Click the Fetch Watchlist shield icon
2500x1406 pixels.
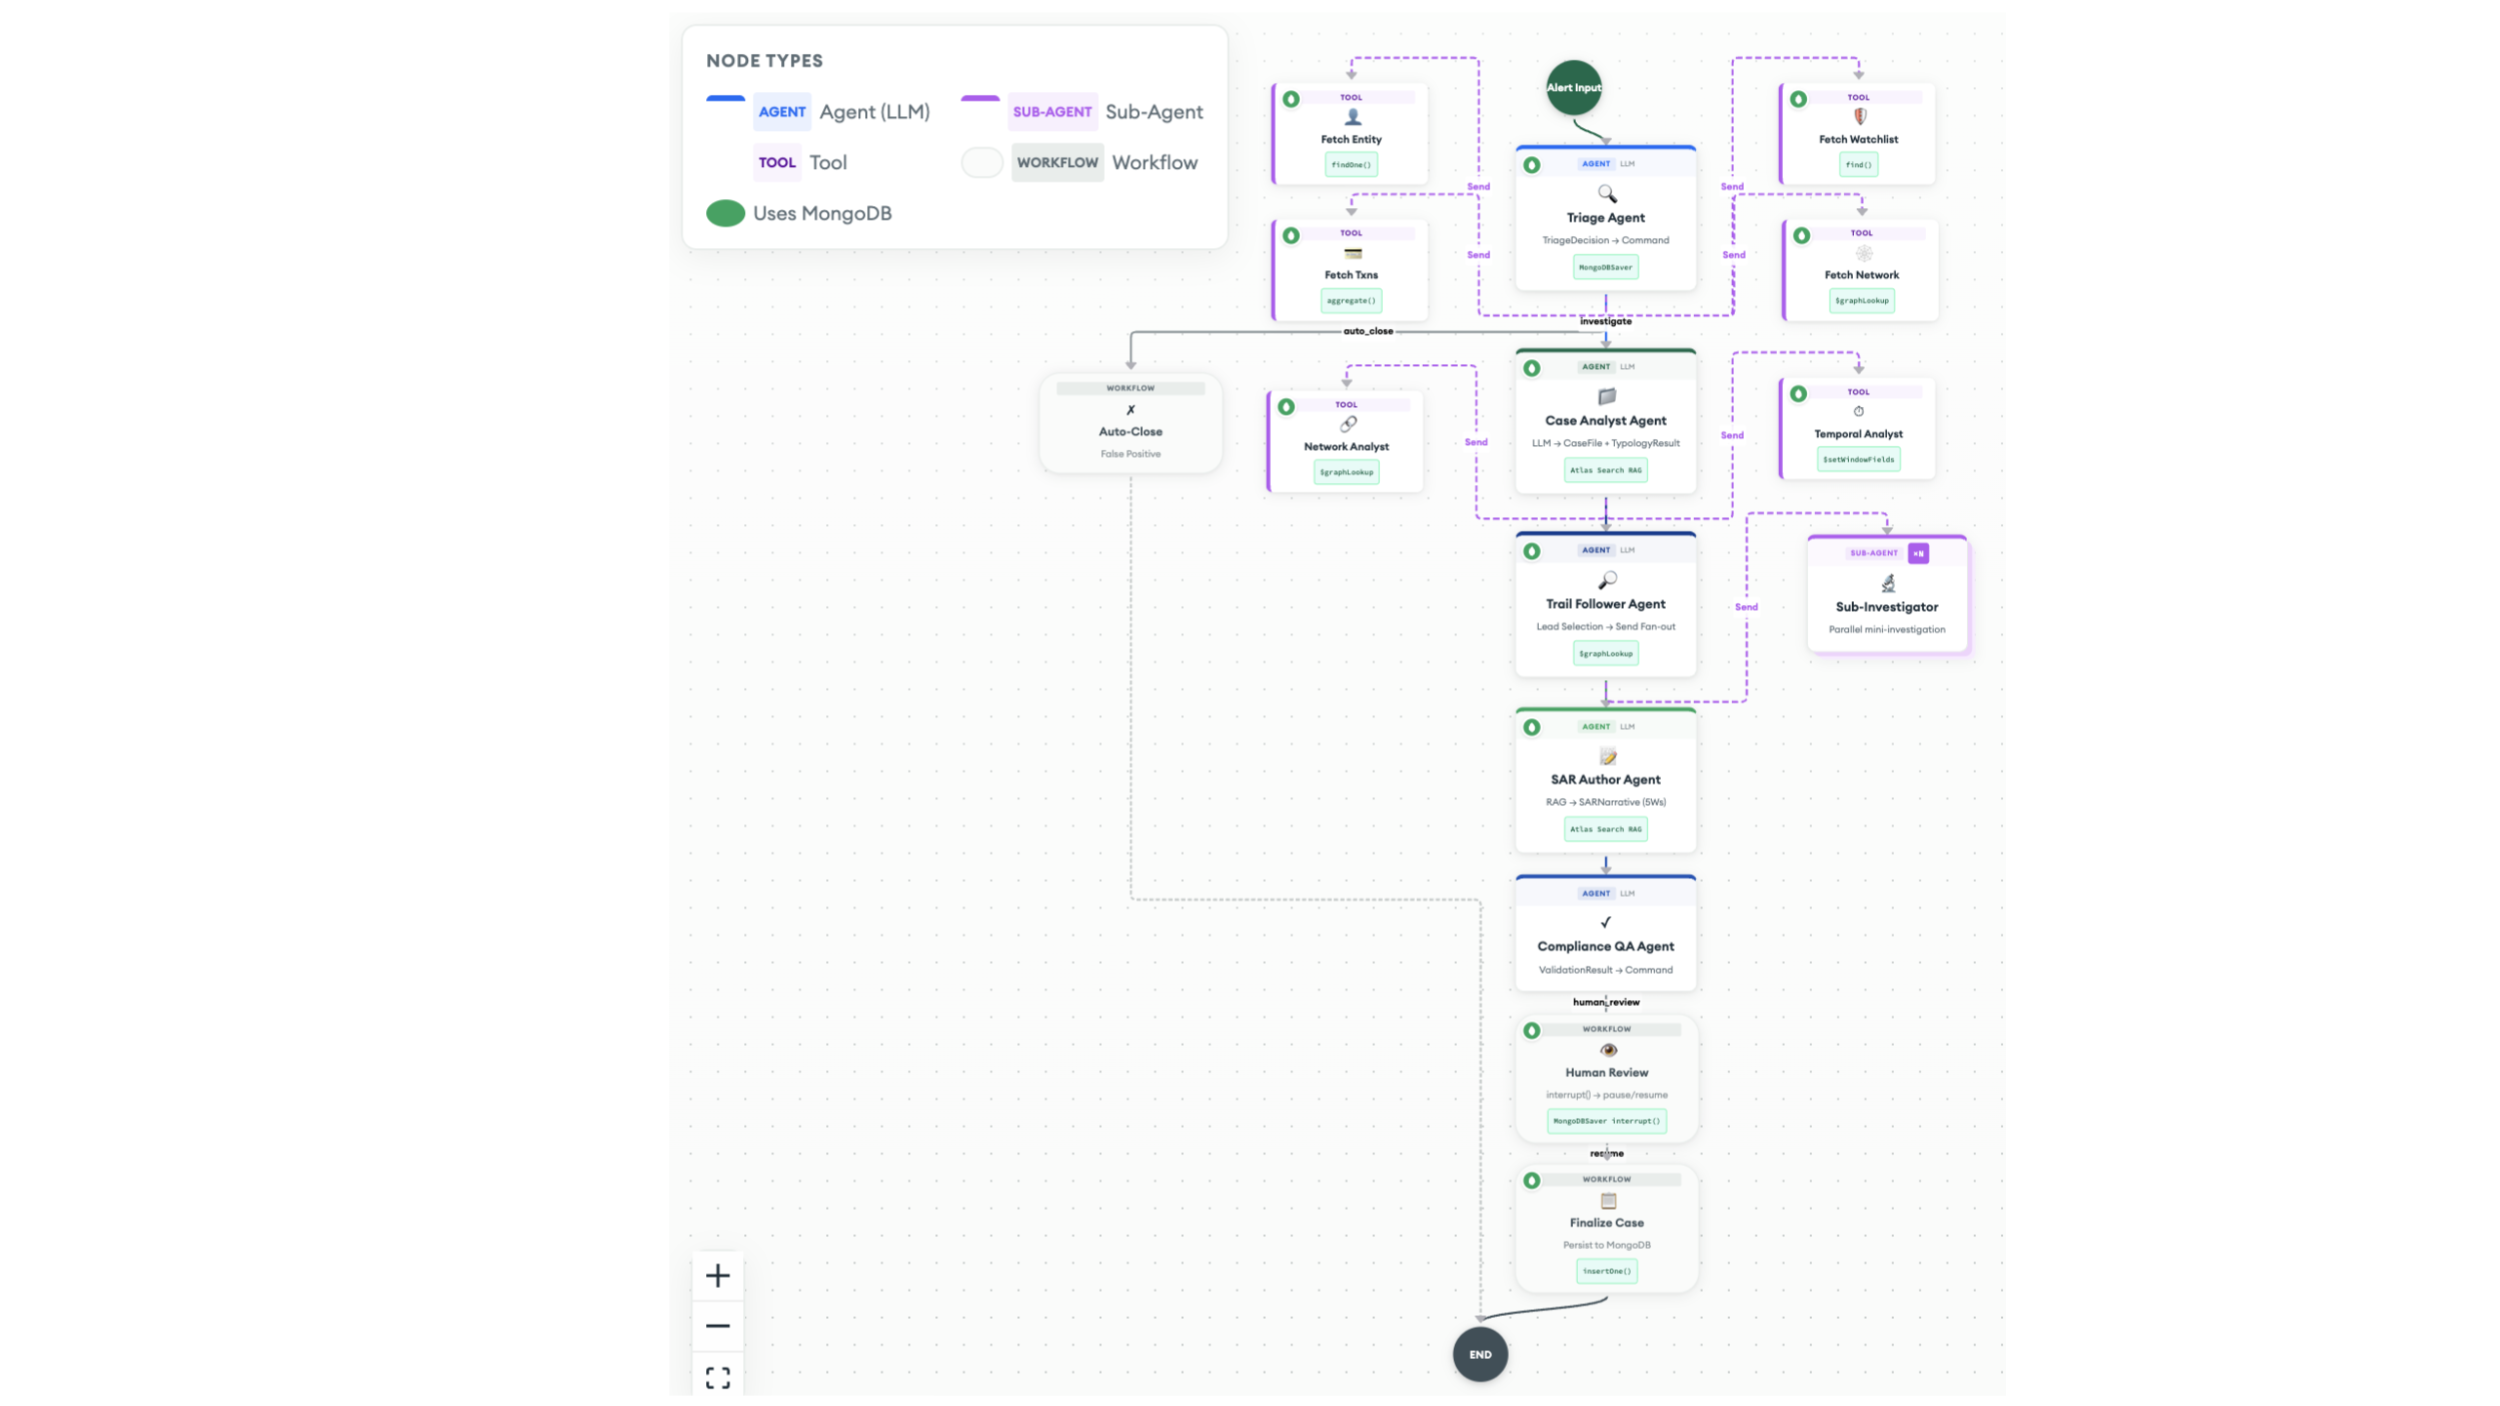1859,117
